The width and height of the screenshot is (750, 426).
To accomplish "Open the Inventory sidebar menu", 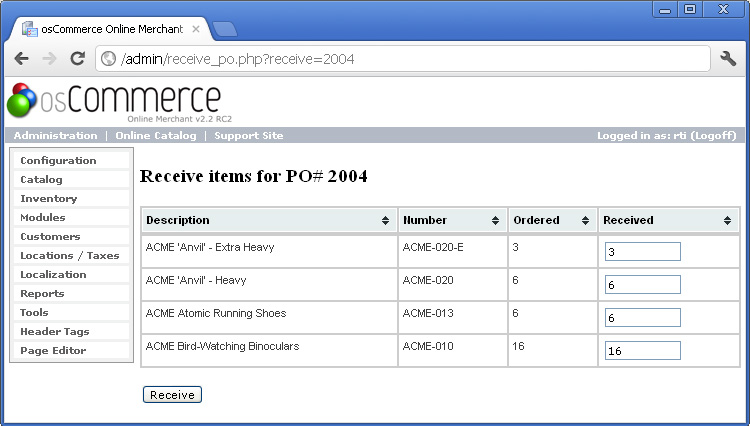I will (71, 198).
